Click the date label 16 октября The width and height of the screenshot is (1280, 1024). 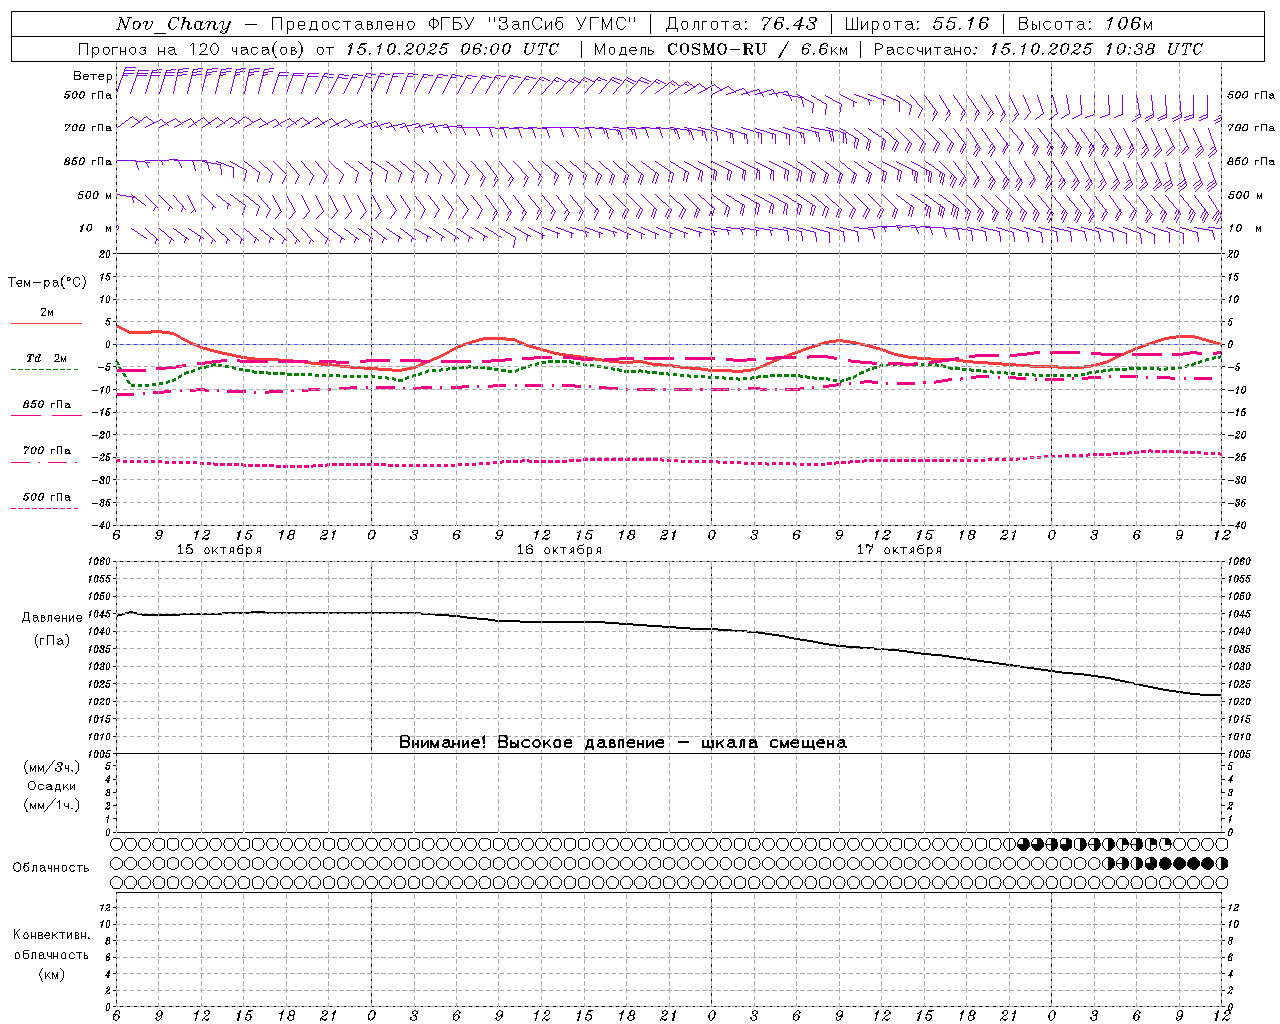(559, 550)
